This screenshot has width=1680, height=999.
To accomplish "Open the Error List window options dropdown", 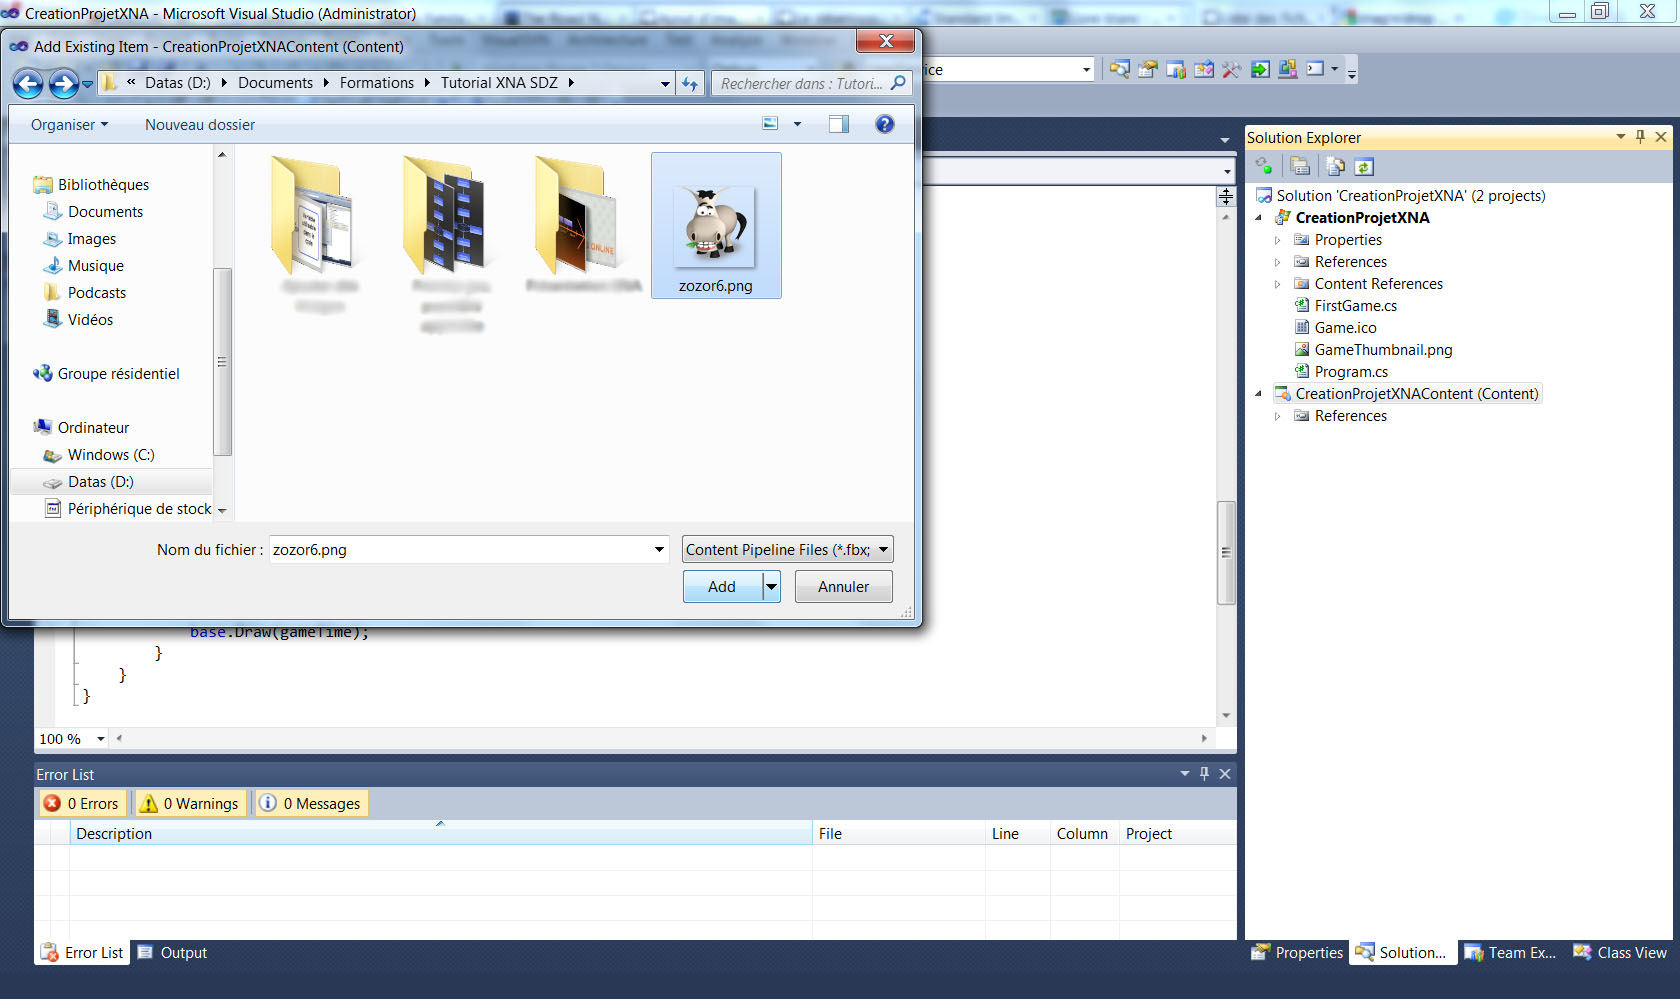I will coord(1185,774).
